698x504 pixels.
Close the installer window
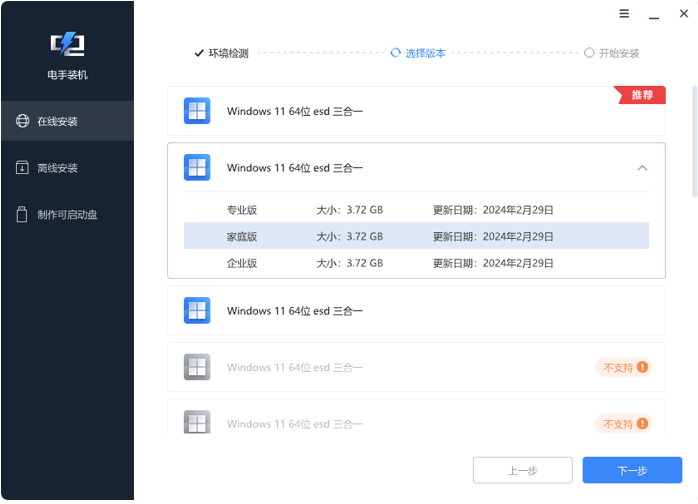(684, 14)
